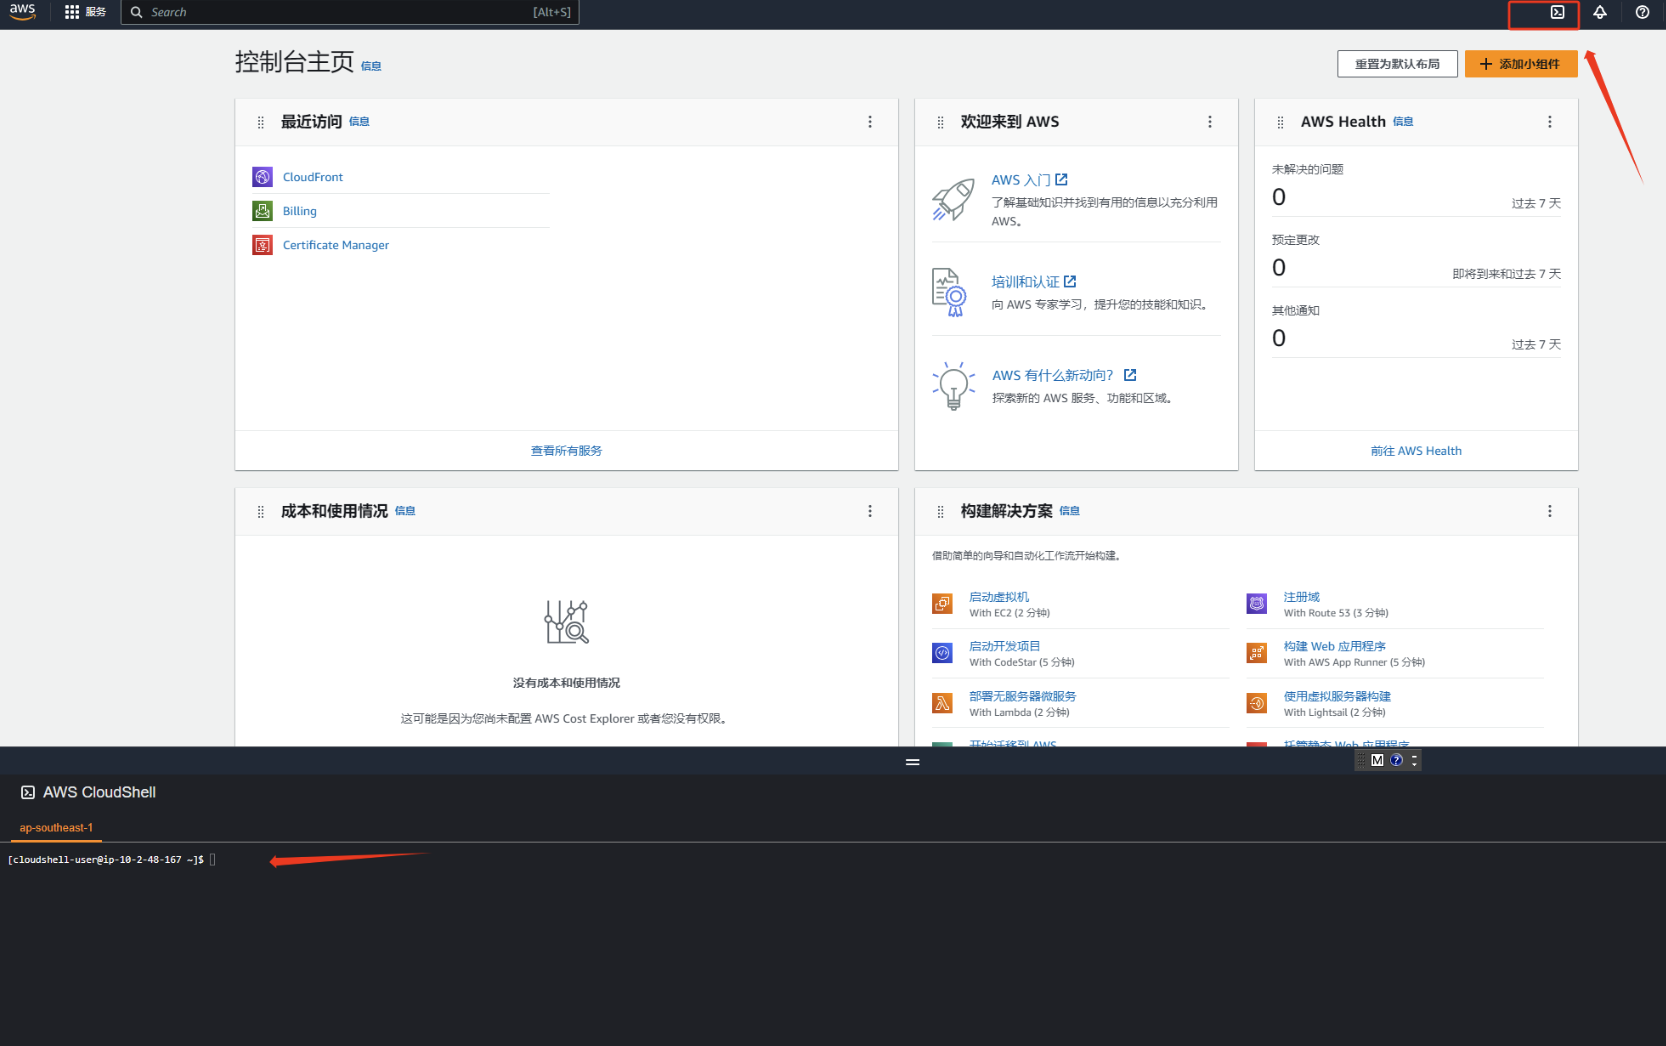Open the cost and usage widget options menu
The width and height of the screenshot is (1666, 1046).
pyautogui.click(x=870, y=511)
